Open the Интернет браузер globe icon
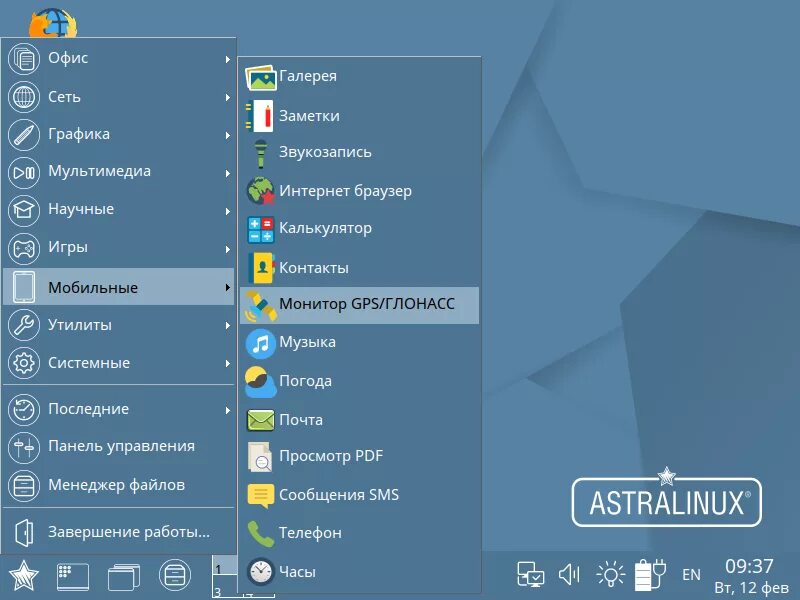The image size is (800, 600). point(261,190)
